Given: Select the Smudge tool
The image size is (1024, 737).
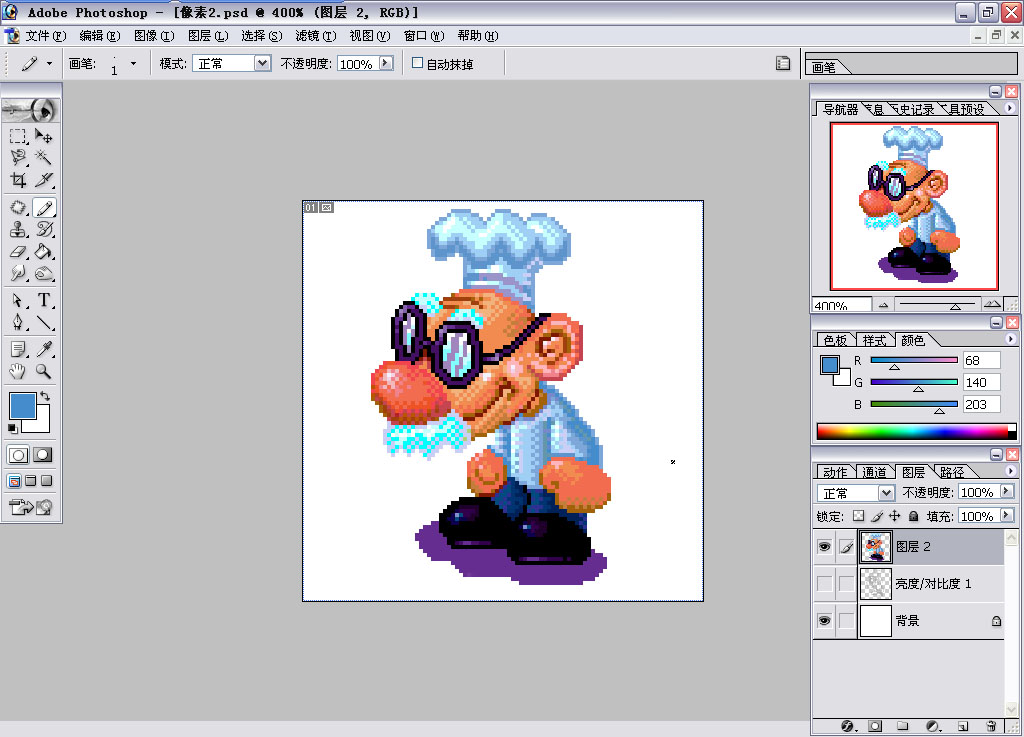Looking at the screenshot, I should pyautogui.click(x=18, y=273).
